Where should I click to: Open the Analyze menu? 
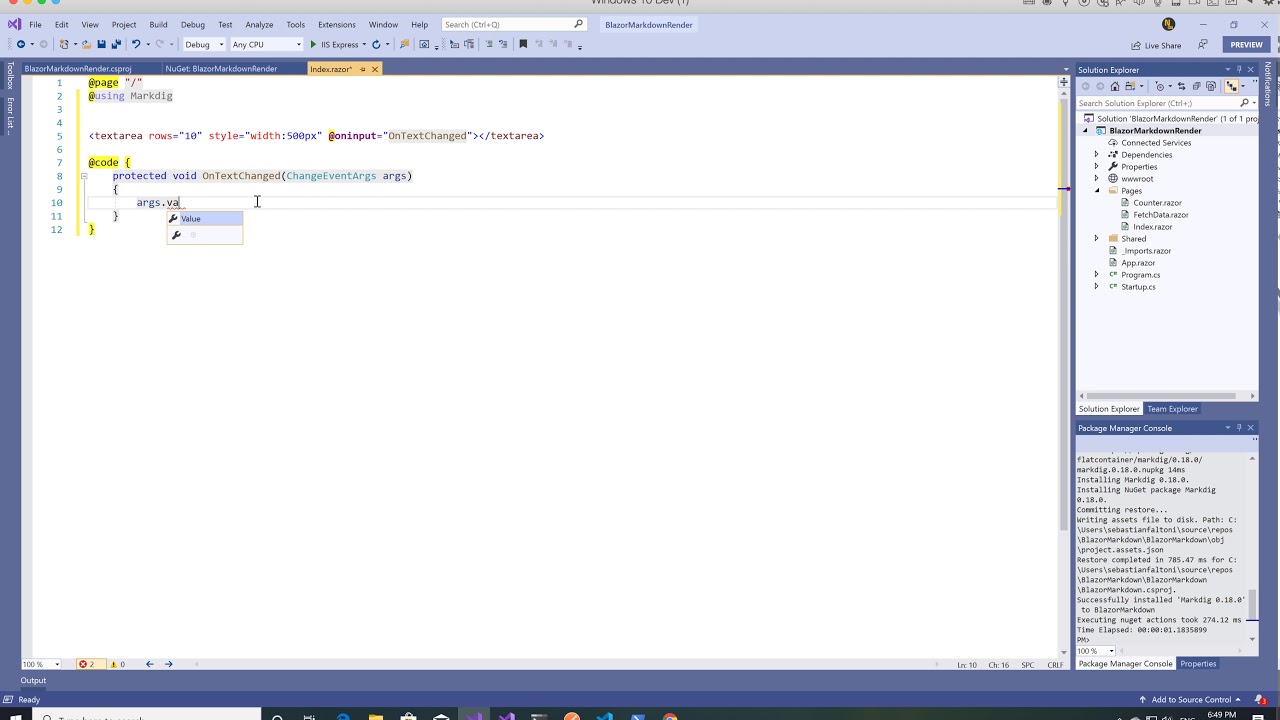pyautogui.click(x=259, y=24)
